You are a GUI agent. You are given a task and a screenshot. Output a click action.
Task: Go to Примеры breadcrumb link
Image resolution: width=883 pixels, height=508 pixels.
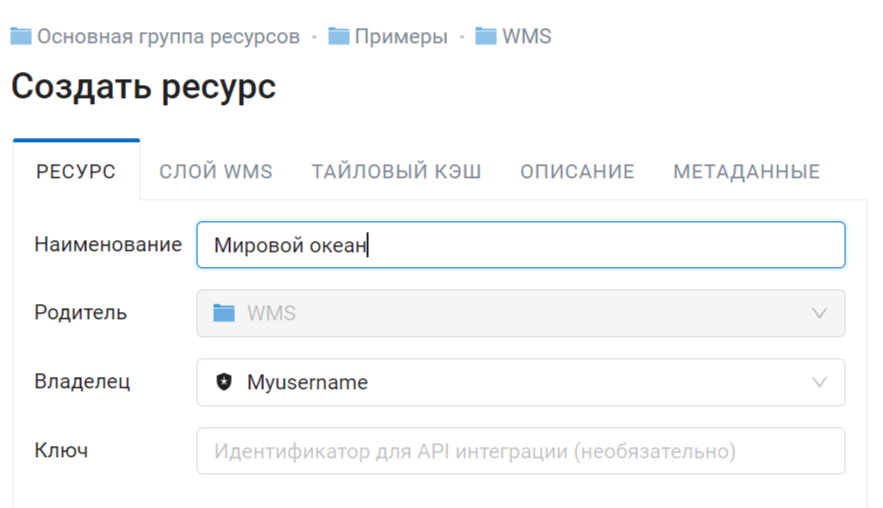pyautogui.click(x=401, y=37)
